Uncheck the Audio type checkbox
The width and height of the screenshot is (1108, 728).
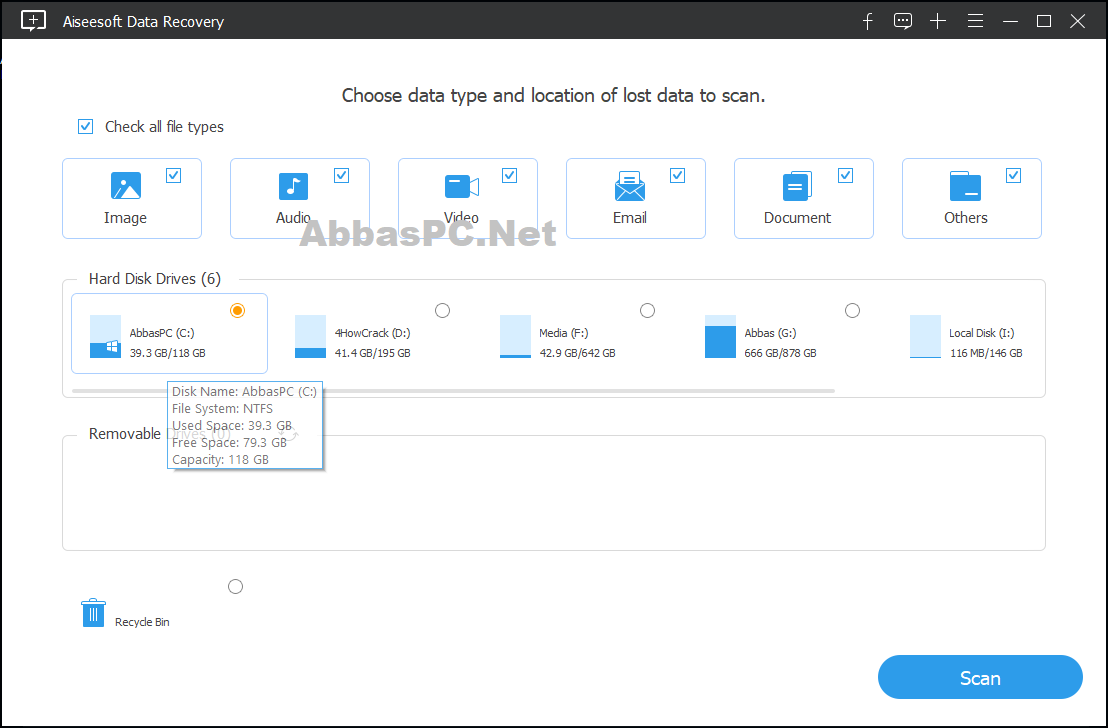coord(341,175)
